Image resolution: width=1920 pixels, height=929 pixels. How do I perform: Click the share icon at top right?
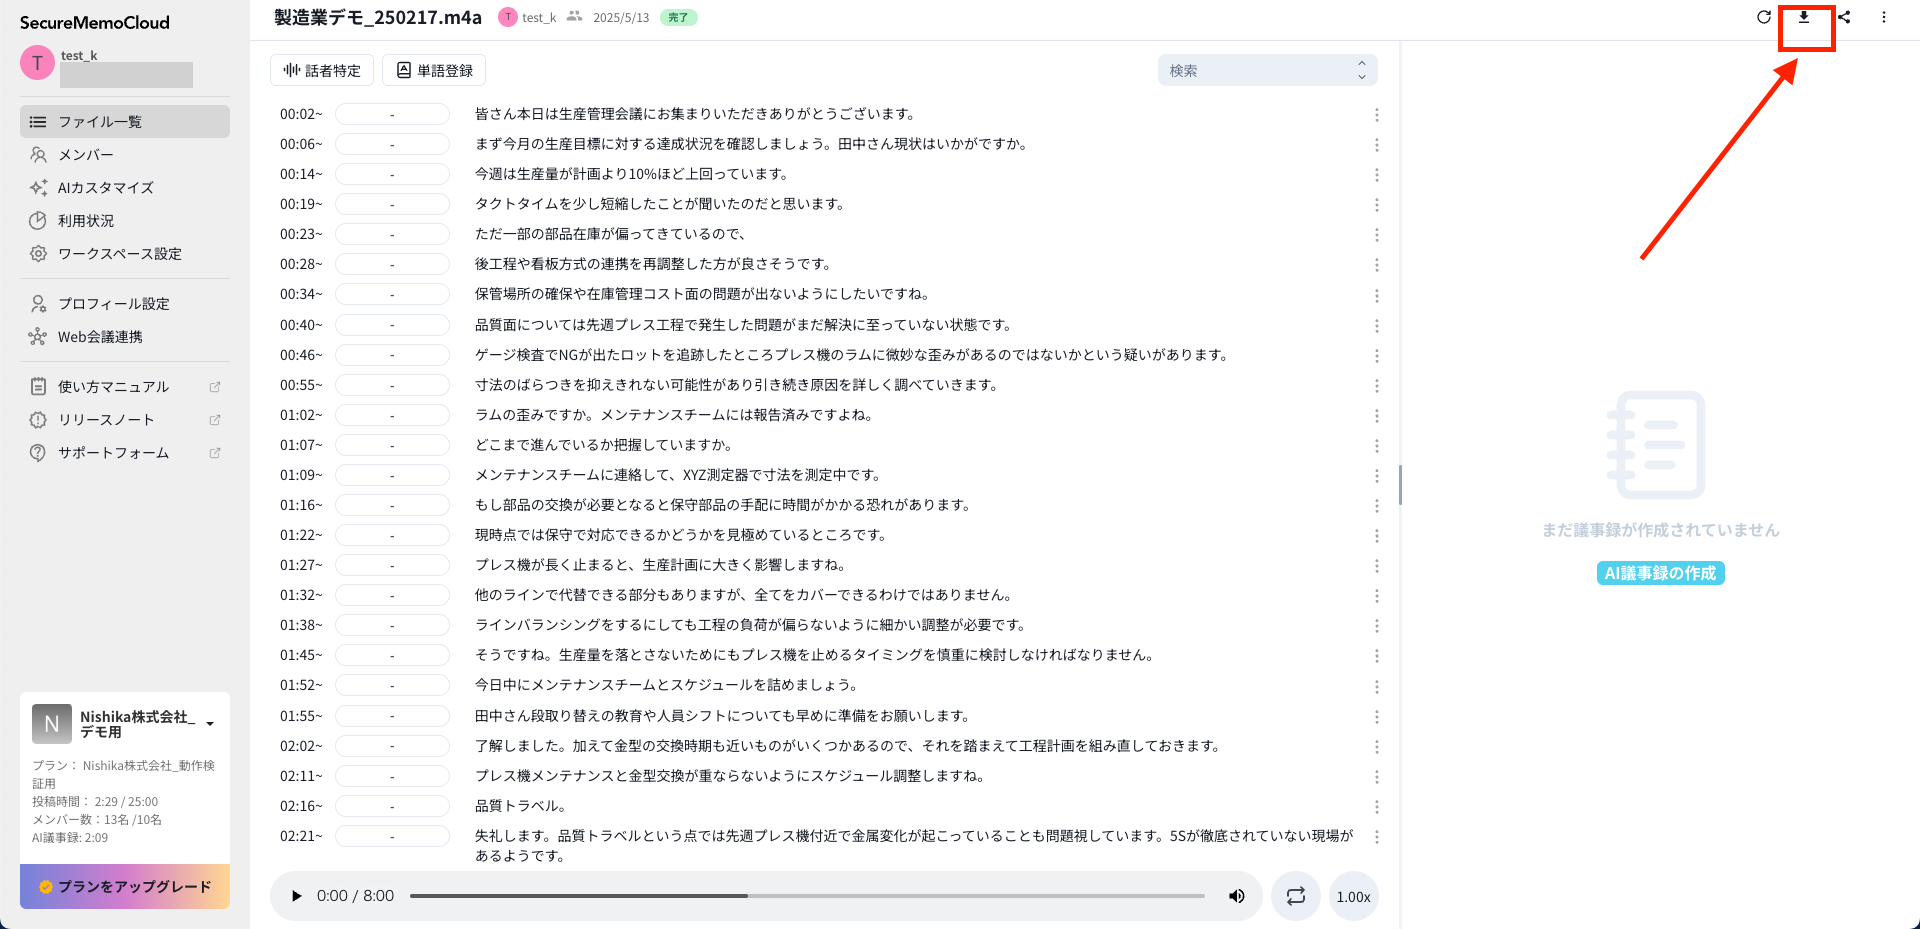[1844, 17]
